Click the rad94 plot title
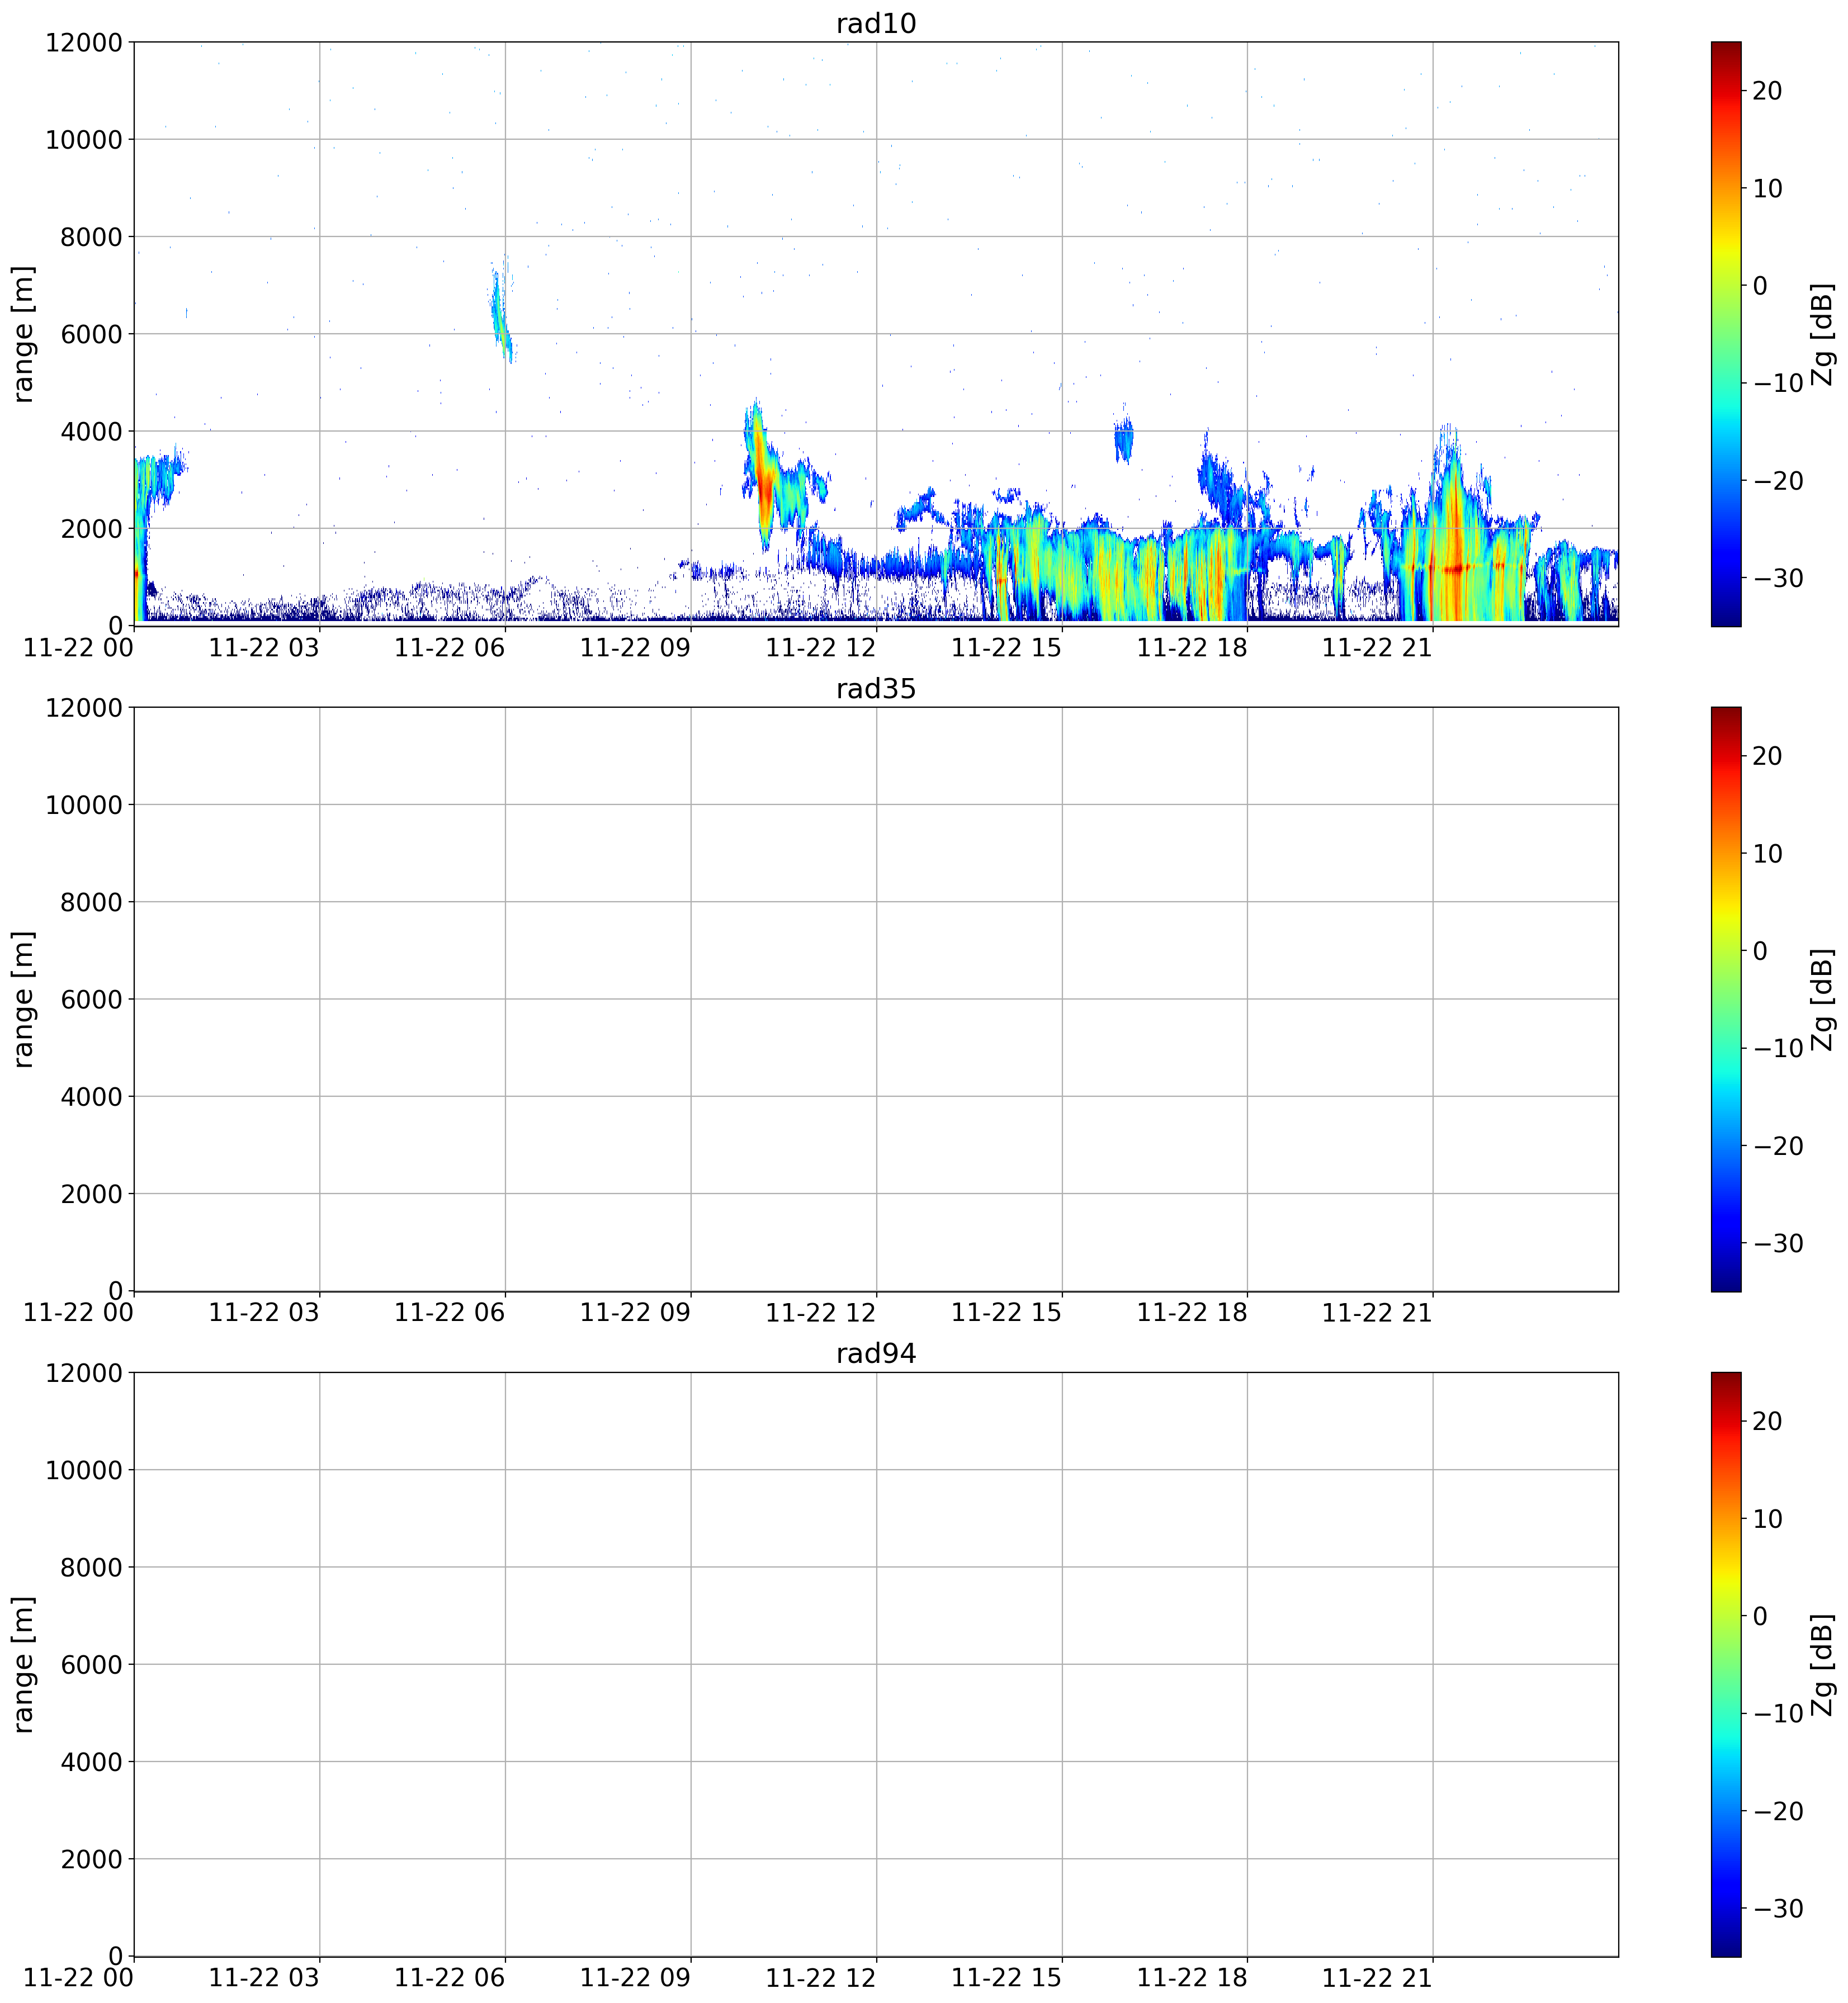Screen dimensions: 1848x2003 pyautogui.click(x=876, y=1354)
